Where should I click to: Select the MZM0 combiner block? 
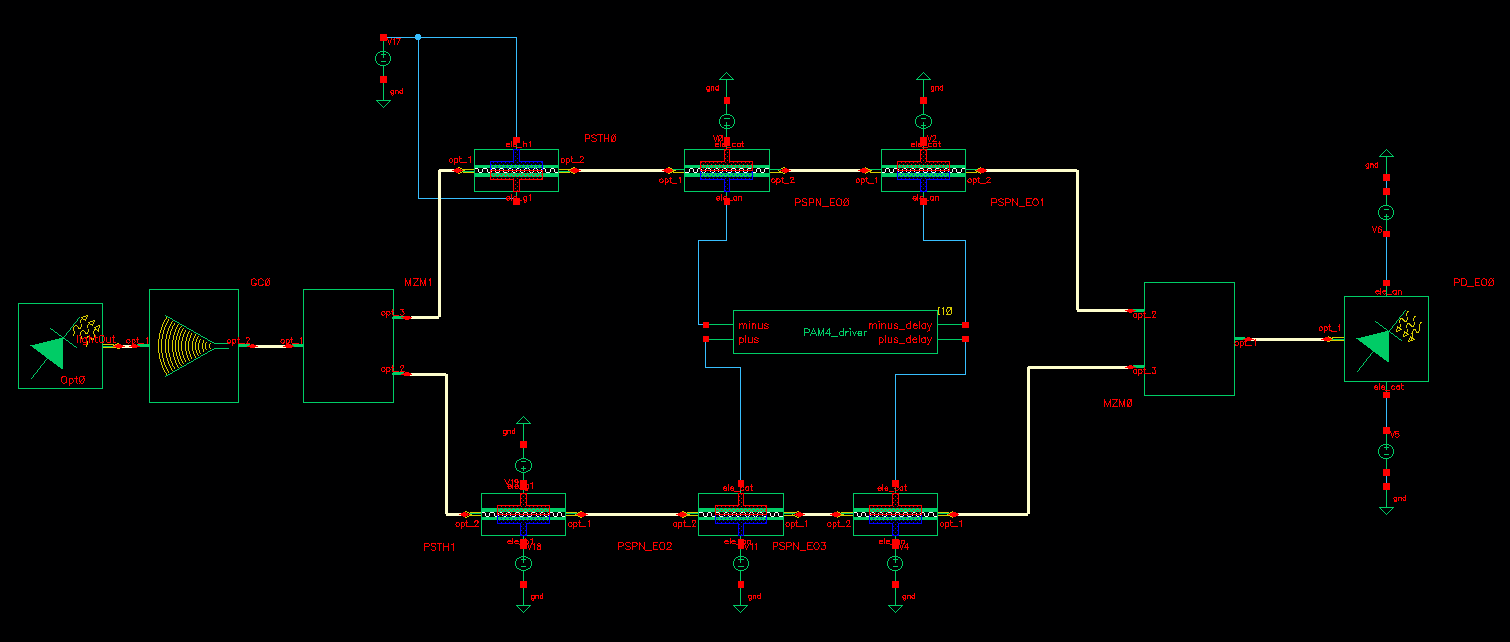pyautogui.click(x=1189, y=339)
